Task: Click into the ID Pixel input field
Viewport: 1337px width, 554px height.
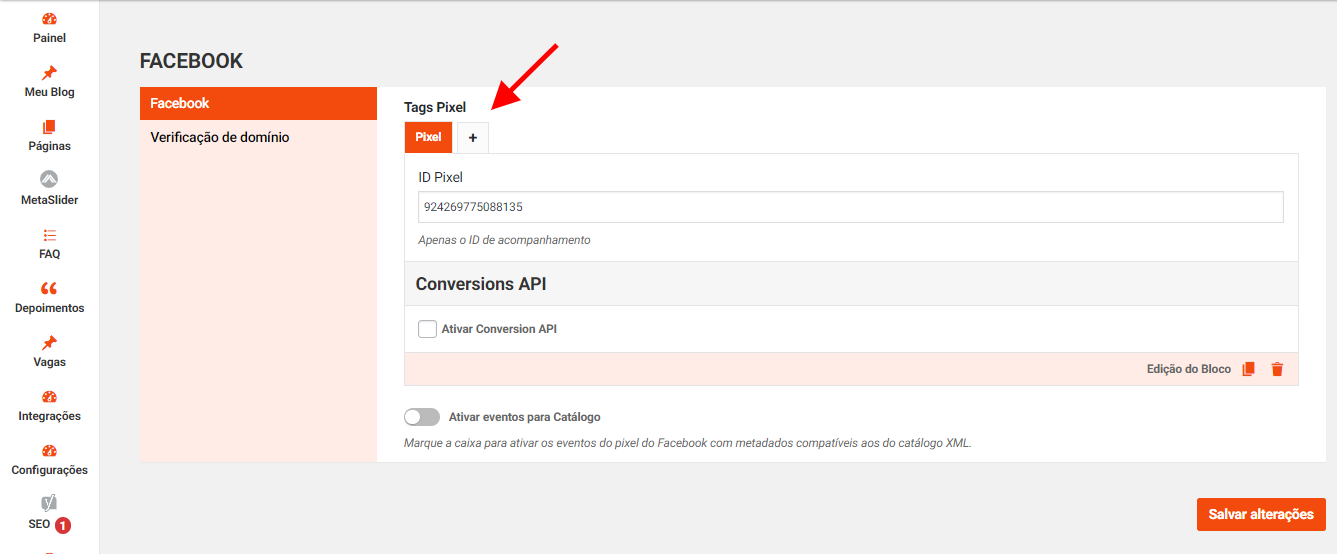Action: pos(850,207)
